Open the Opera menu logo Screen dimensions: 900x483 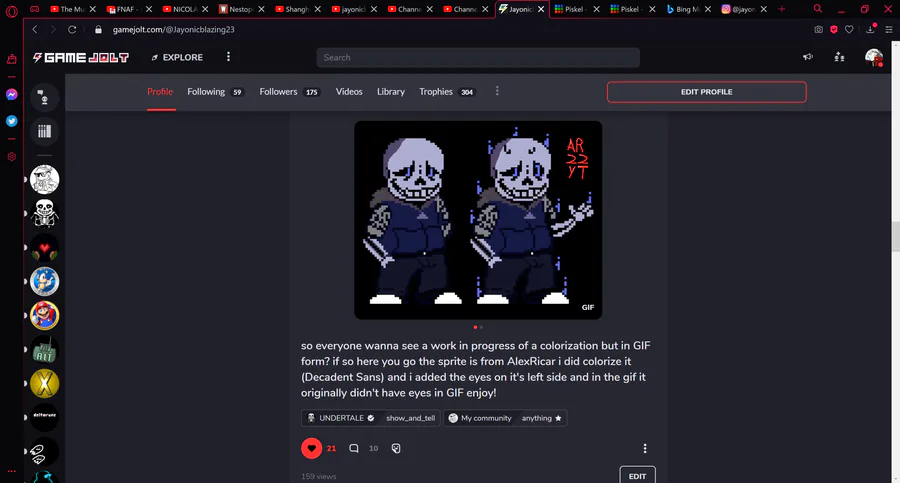click(x=11, y=11)
